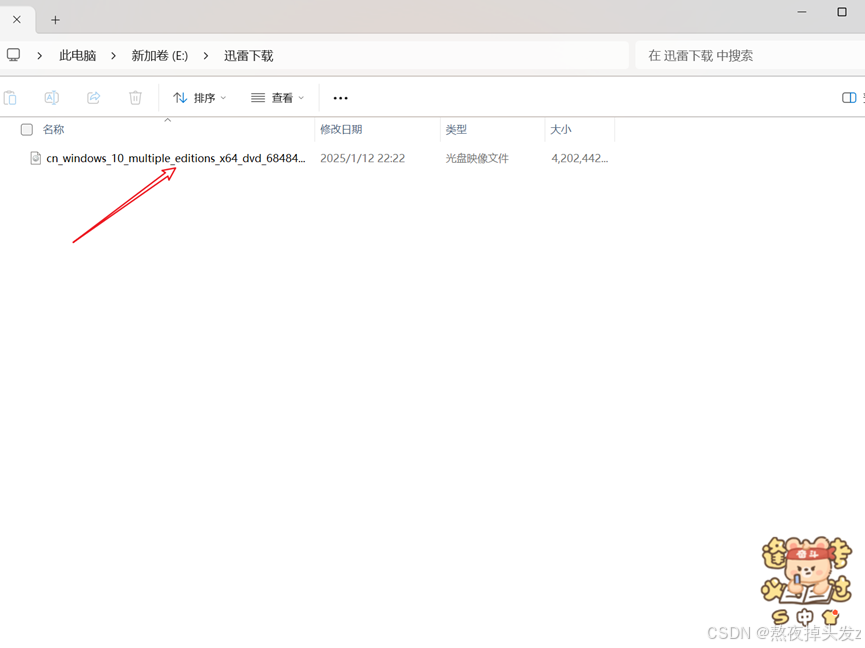
Task: Open the 排序 sort dropdown
Action: pyautogui.click(x=200, y=98)
